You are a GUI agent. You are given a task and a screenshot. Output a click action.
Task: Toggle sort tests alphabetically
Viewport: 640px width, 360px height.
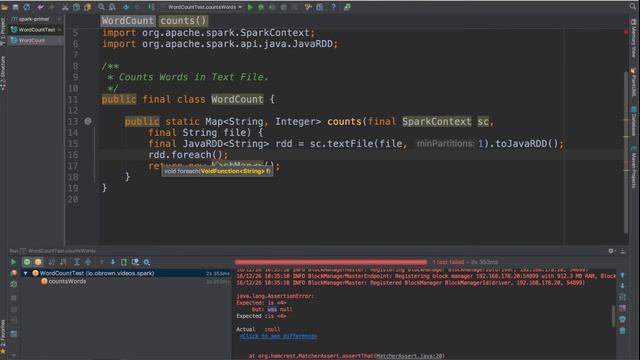point(51,262)
